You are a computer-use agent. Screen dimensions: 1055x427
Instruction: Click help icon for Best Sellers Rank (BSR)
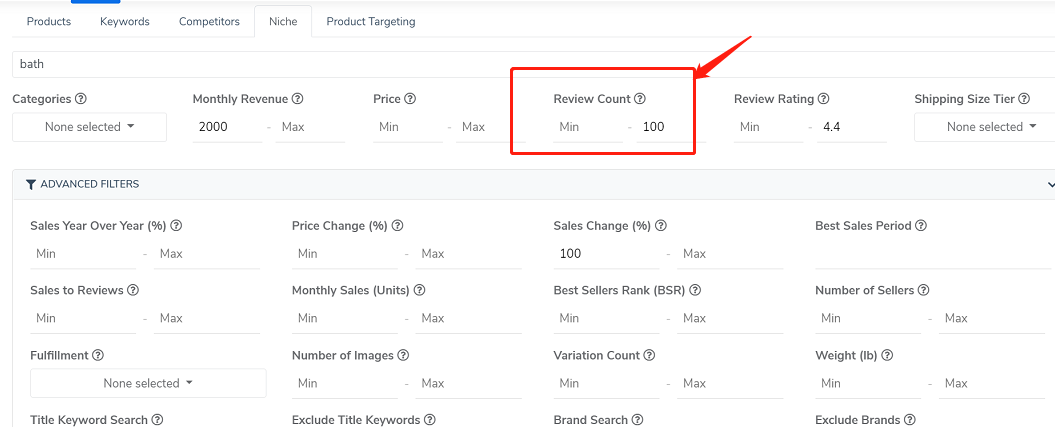[696, 290]
